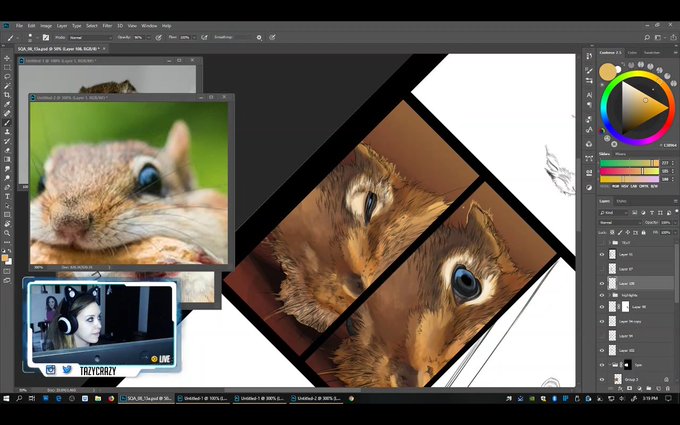Select the Gradient tool
This screenshot has width=680, height=425.
pyautogui.click(x=7, y=159)
